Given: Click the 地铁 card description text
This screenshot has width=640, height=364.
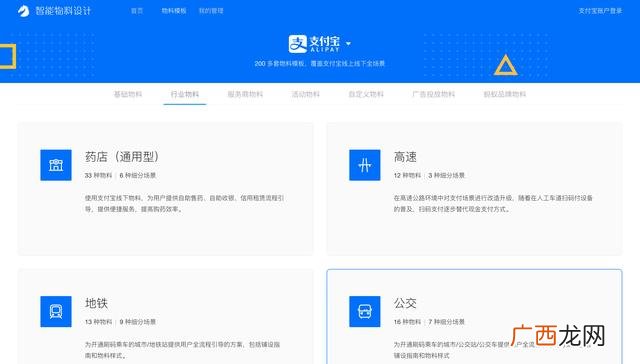Looking at the screenshot, I should coord(182,350).
